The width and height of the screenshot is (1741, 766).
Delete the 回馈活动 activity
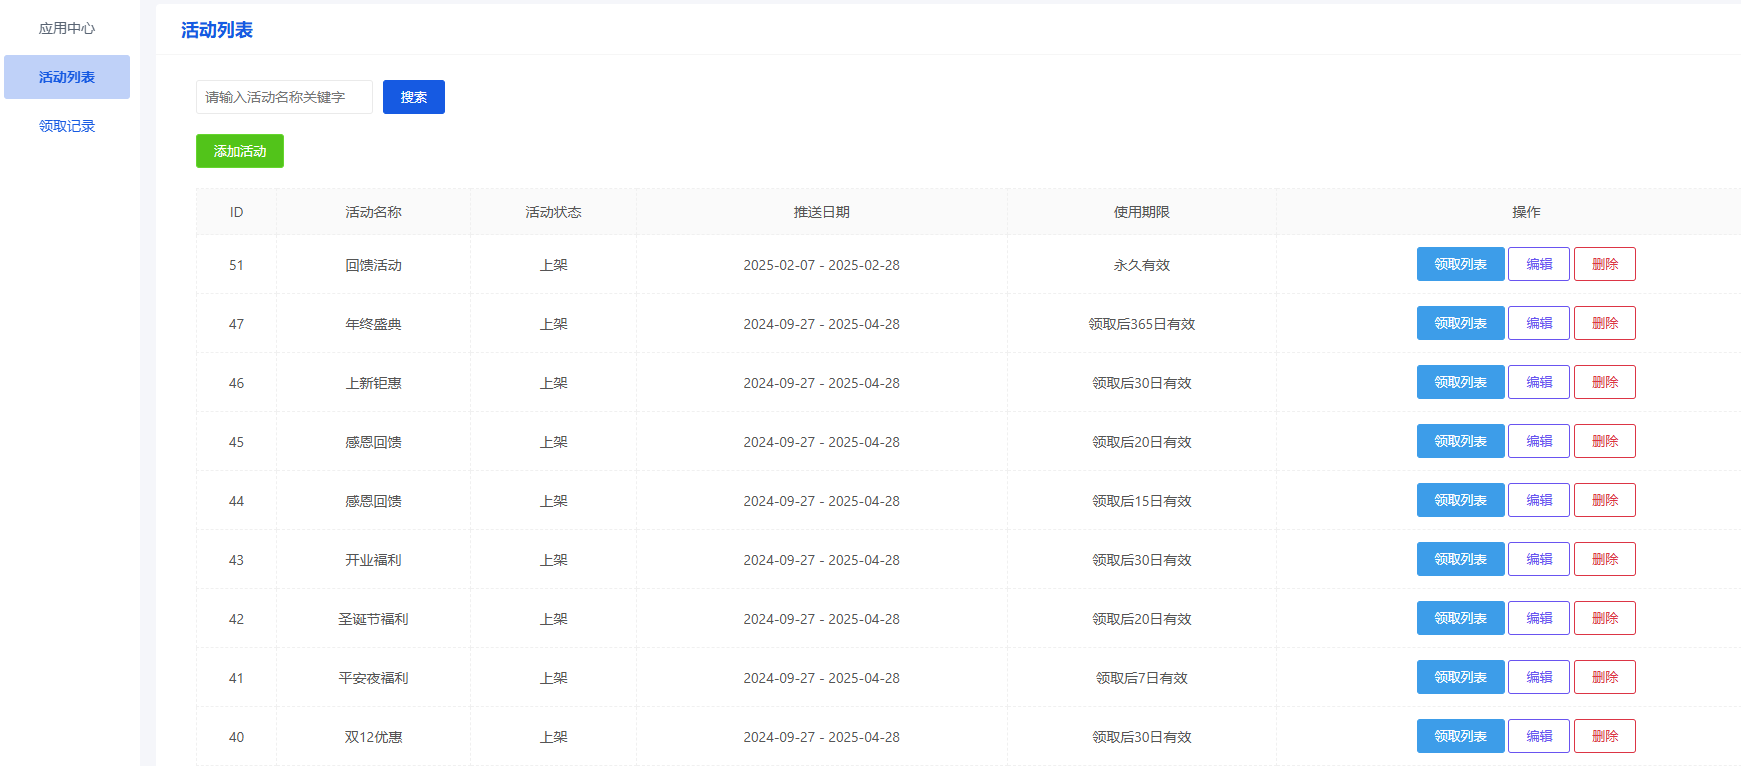(x=1604, y=264)
